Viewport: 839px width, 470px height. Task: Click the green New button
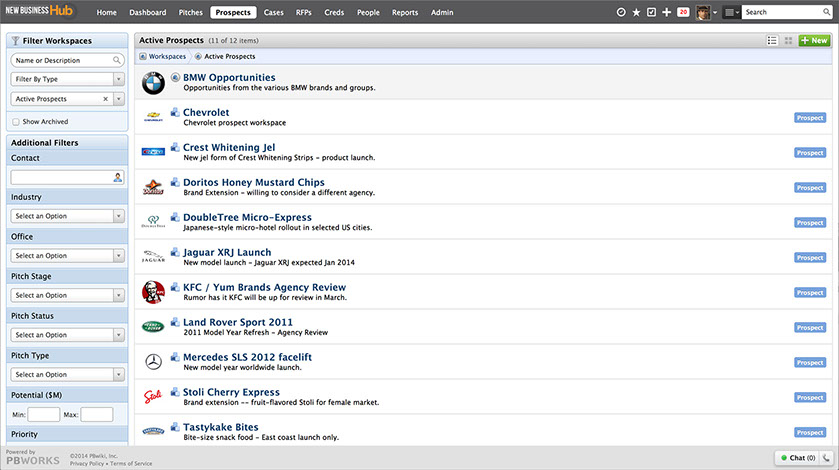click(x=814, y=41)
